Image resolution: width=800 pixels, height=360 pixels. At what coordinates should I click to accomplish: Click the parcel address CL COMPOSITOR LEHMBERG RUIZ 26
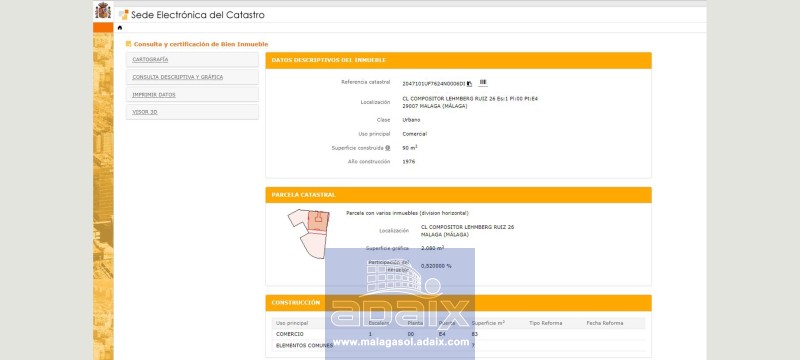(x=467, y=227)
